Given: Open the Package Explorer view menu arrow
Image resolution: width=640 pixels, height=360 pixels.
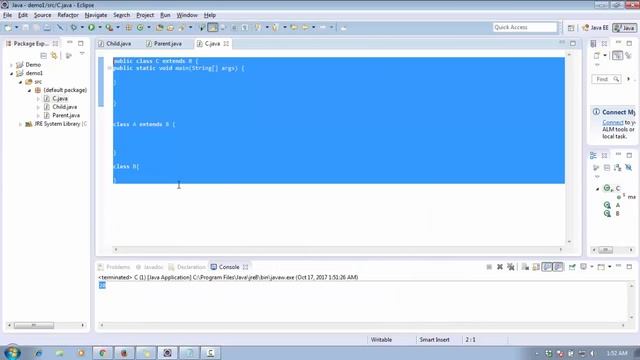Looking at the screenshot, I should click(x=82, y=54).
